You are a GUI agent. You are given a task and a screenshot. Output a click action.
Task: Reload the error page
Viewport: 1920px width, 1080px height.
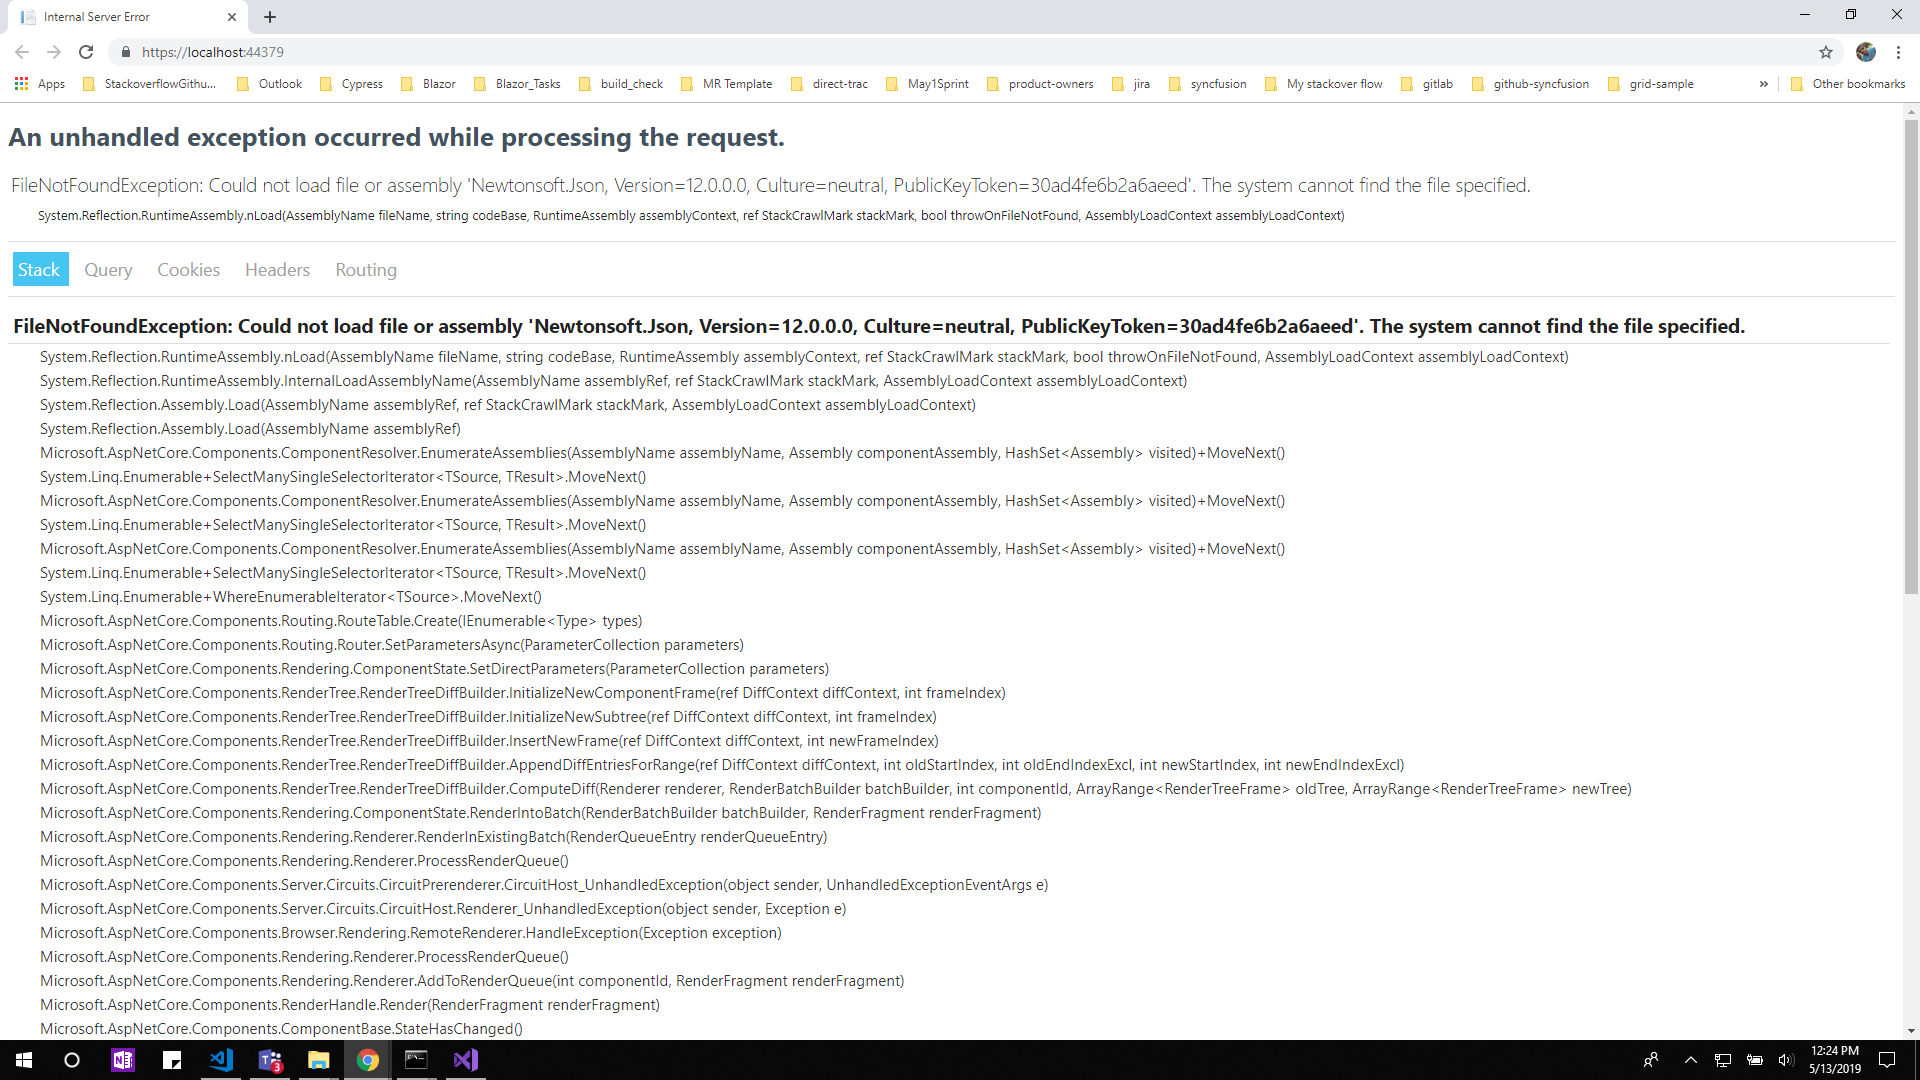(86, 52)
